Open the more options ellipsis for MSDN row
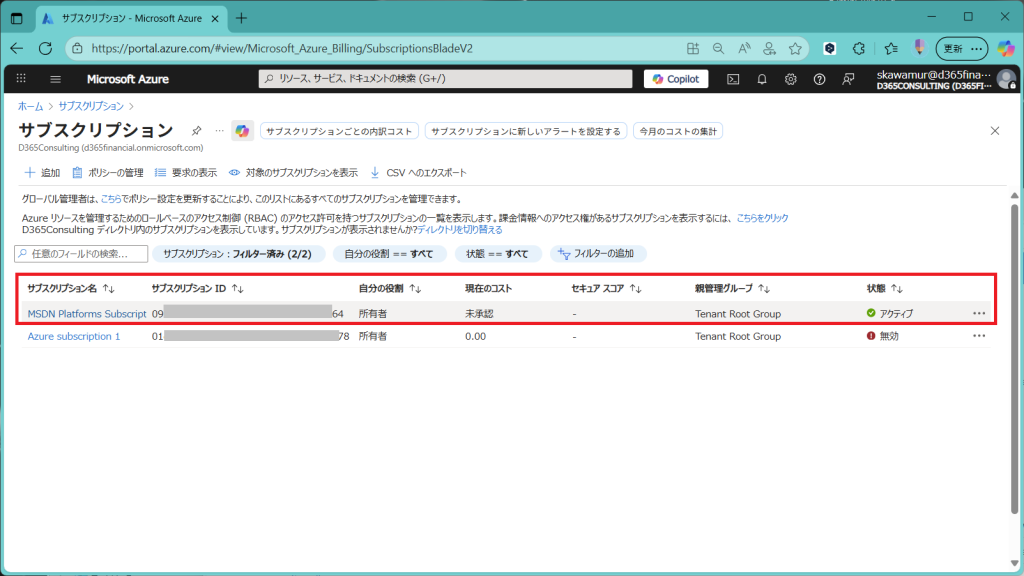This screenshot has height=576, width=1024. pyautogui.click(x=978, y=313)
